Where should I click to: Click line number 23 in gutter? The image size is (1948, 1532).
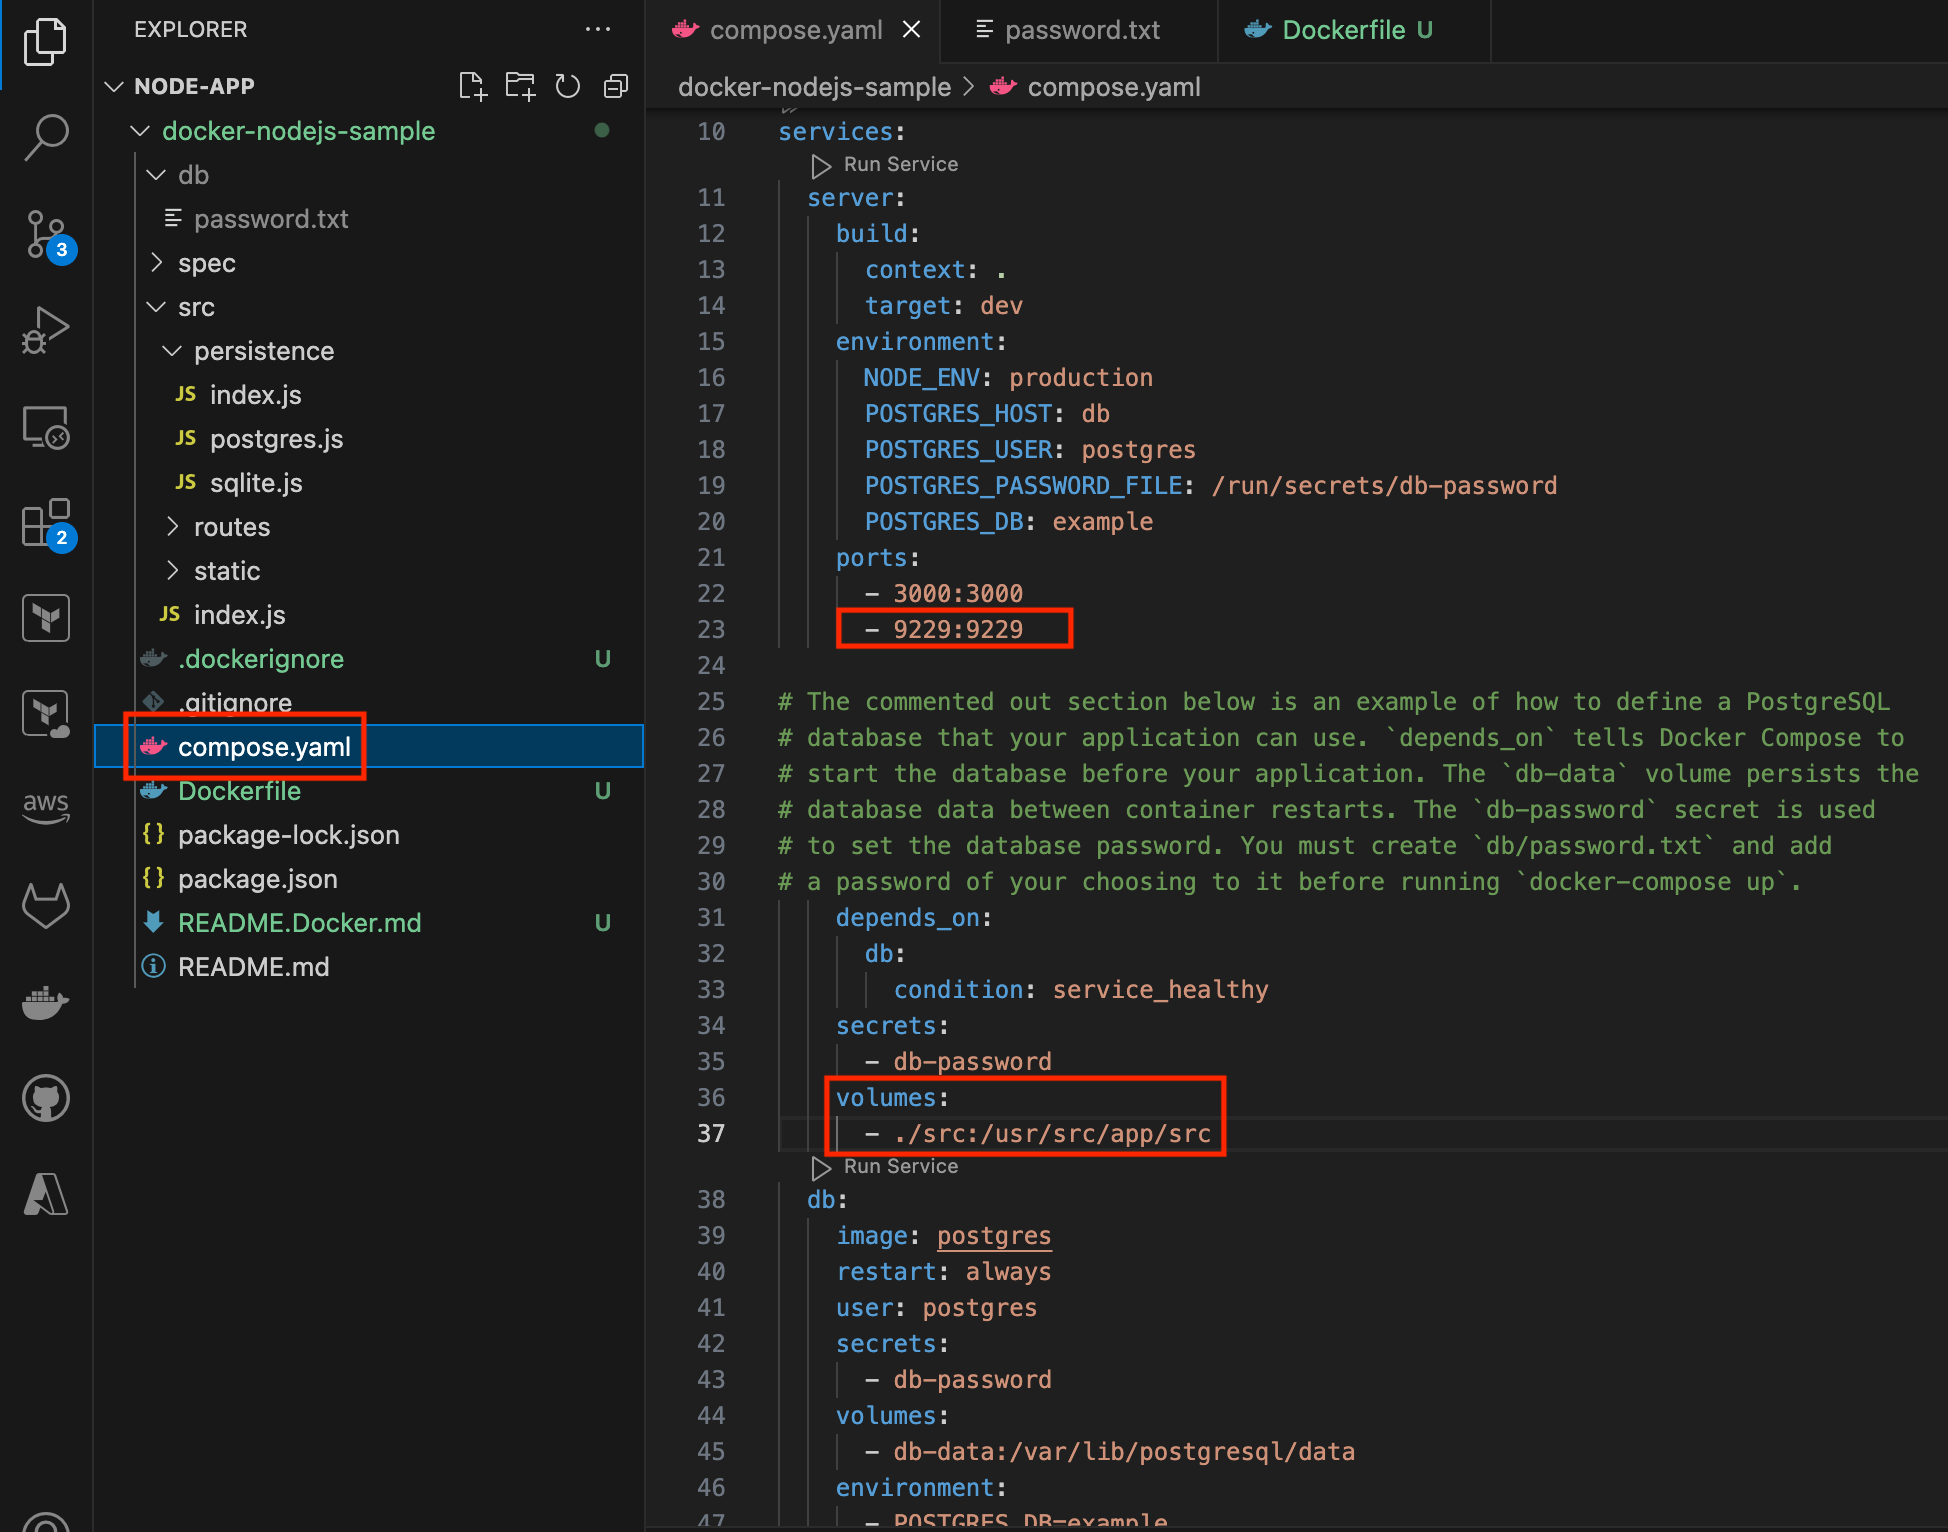pyautogui.click(x=711, y=629)
